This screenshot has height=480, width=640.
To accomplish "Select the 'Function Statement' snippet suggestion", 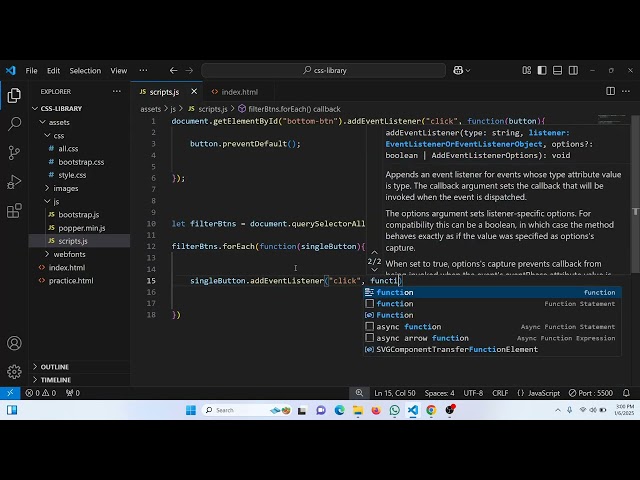I will (492, 304).
